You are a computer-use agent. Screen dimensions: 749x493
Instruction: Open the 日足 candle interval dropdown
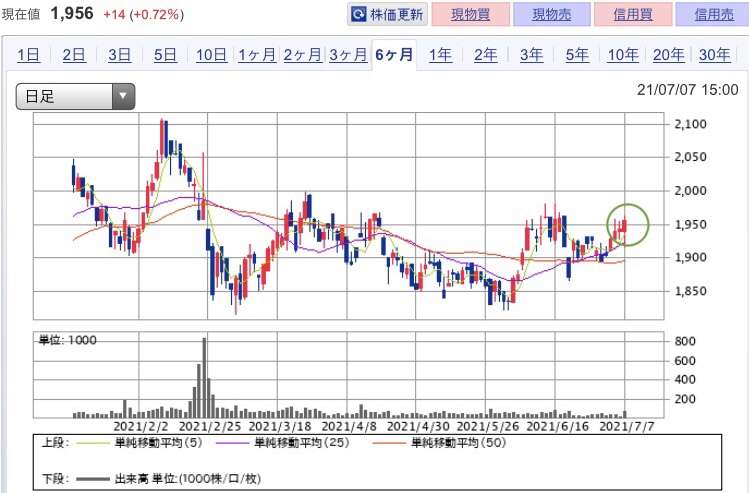click(x=75, y=96)
